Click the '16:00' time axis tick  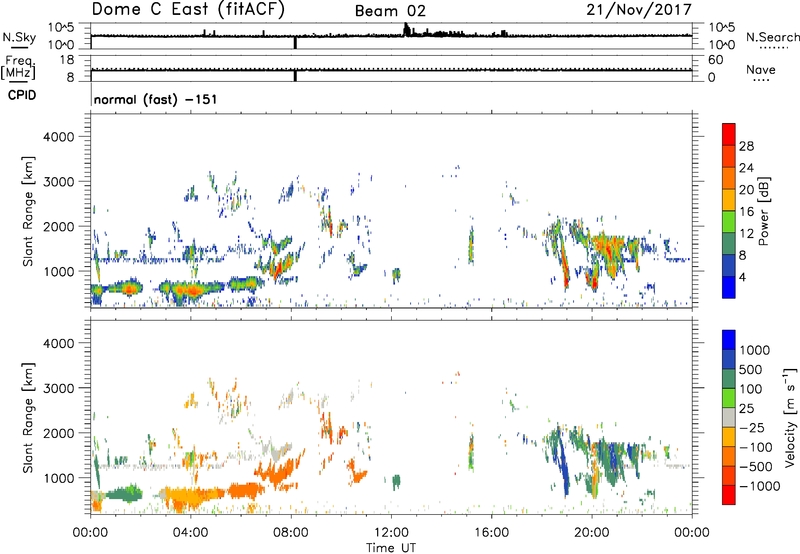coord(491,533)
